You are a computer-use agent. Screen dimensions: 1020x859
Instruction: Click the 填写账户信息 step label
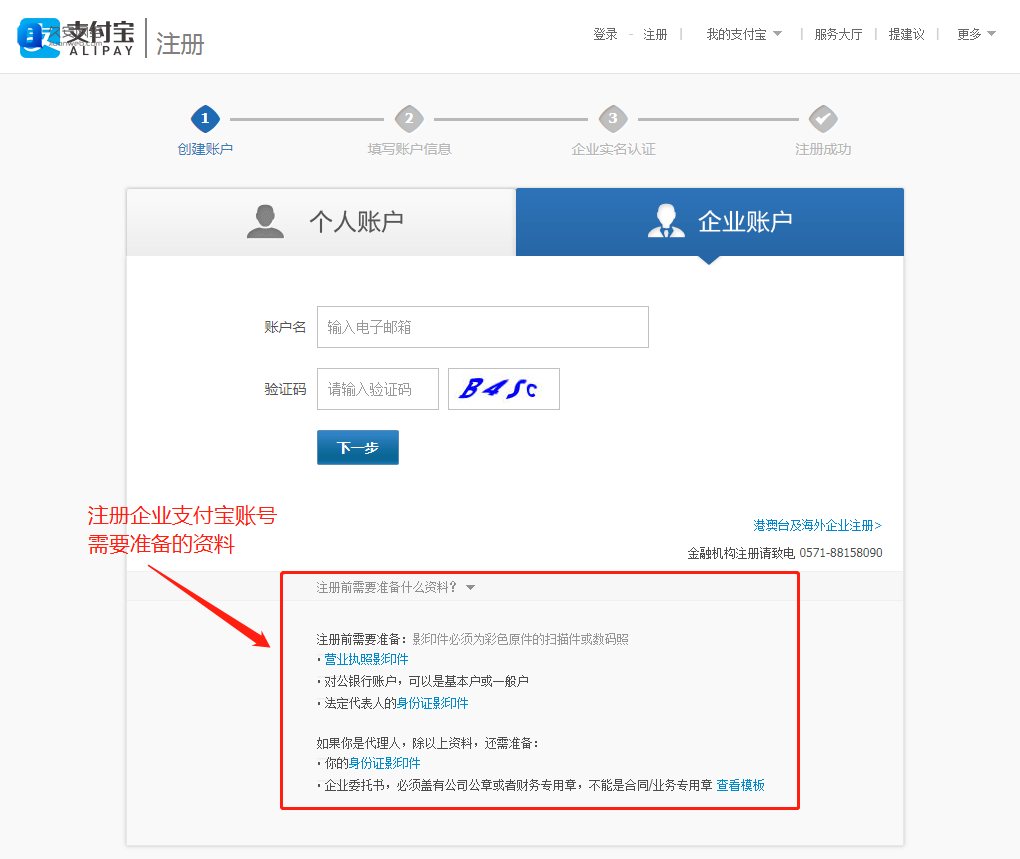point(409,149)
